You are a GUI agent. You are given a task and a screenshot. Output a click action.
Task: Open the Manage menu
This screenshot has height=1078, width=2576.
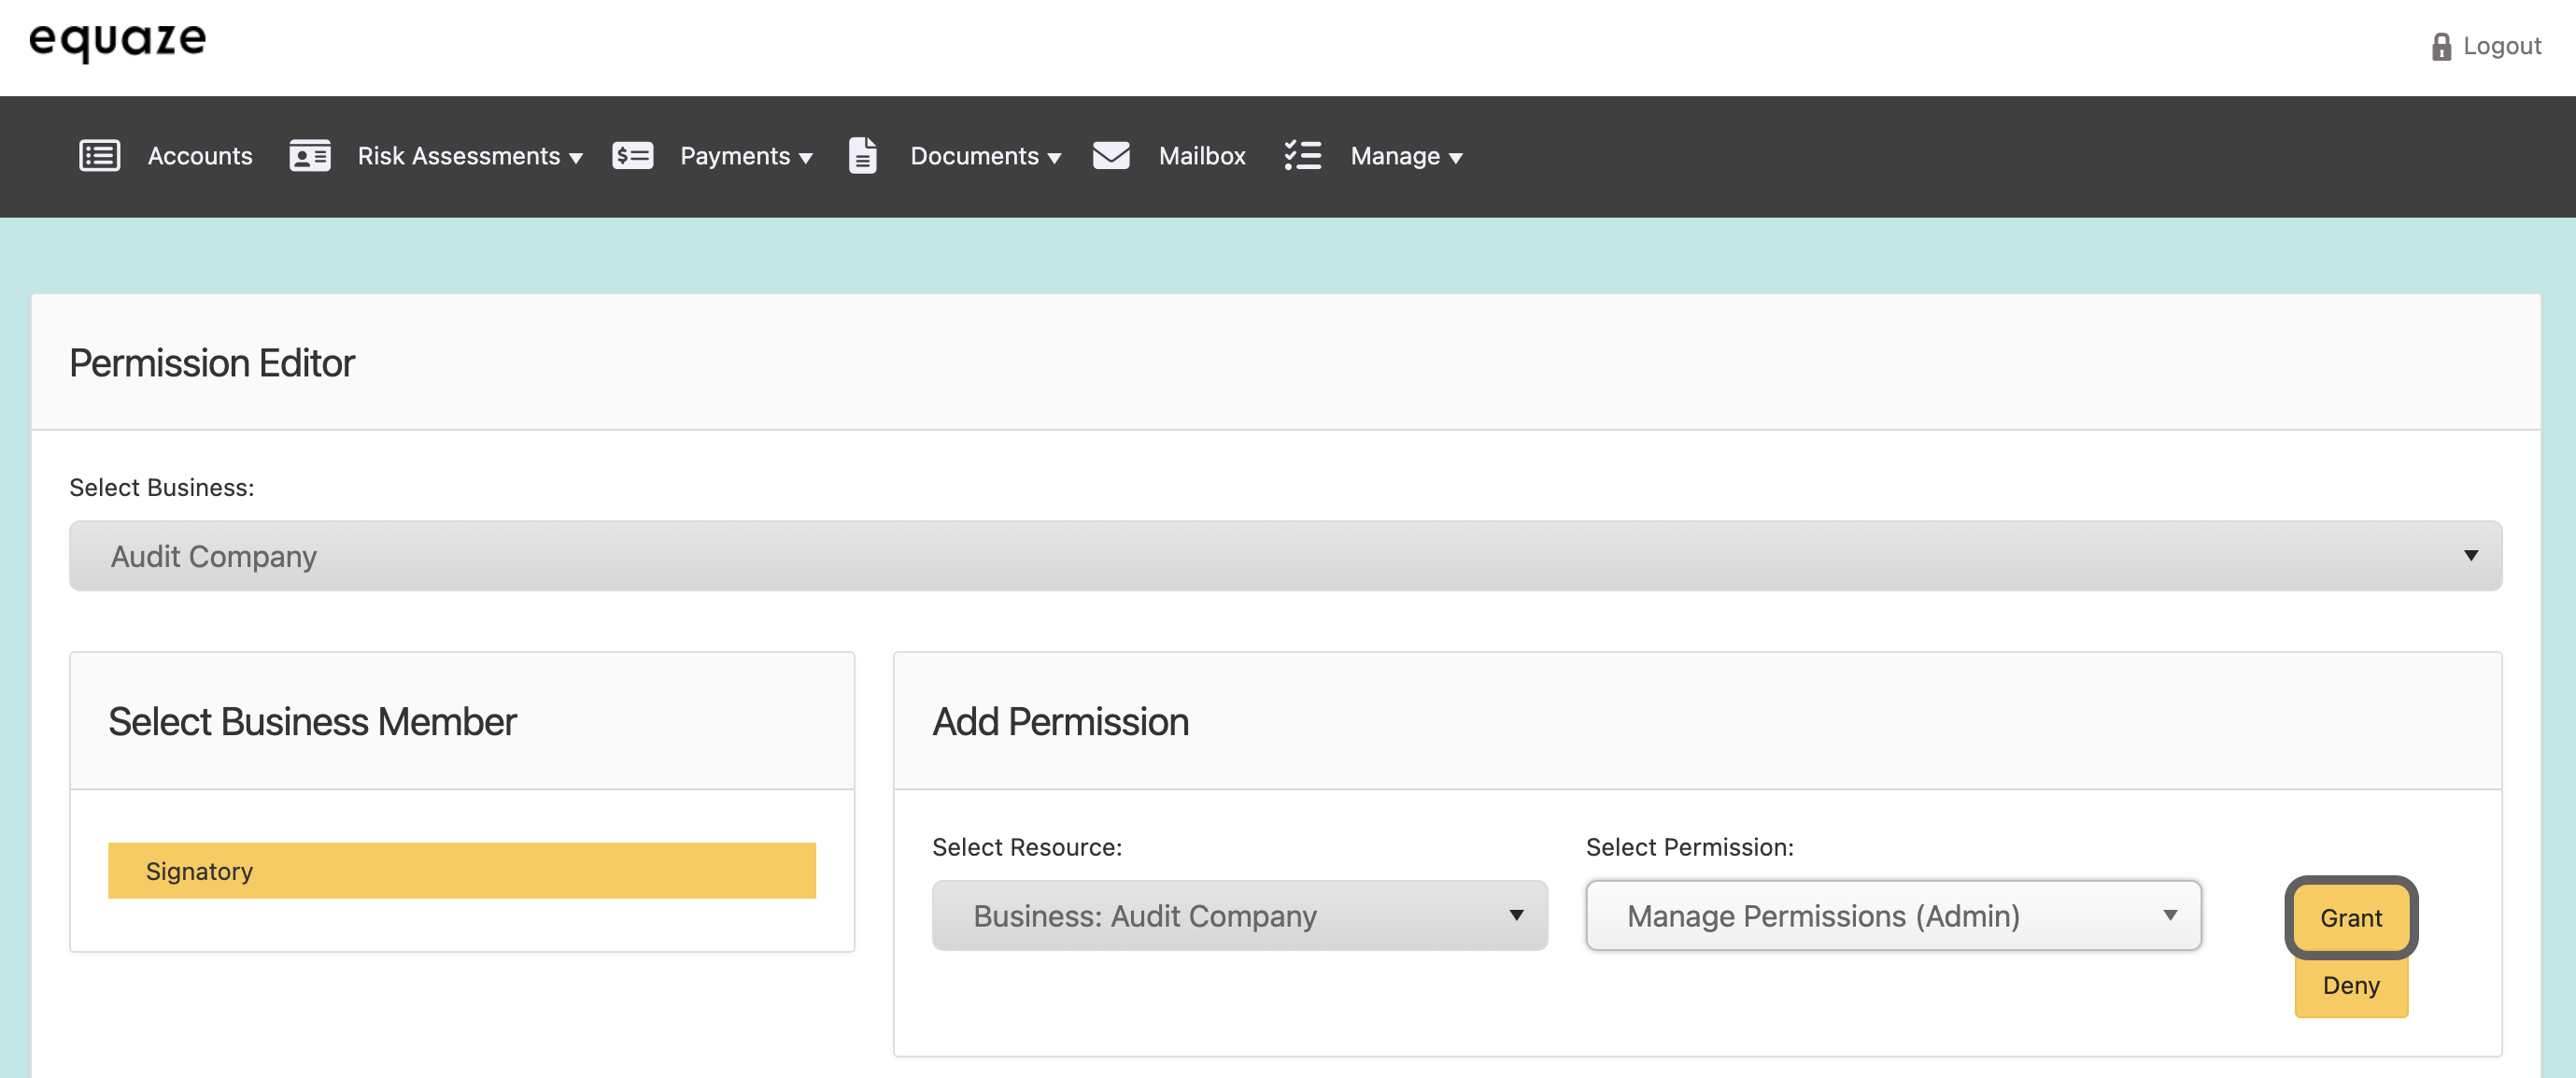(1405, 156)
